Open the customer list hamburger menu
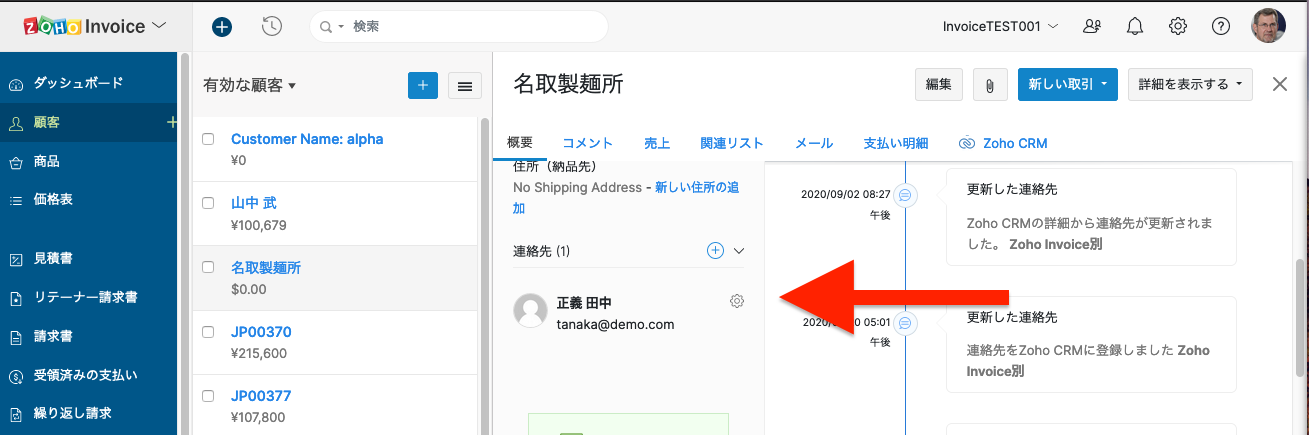The image size is (1309, 435). tap(464, 86)
